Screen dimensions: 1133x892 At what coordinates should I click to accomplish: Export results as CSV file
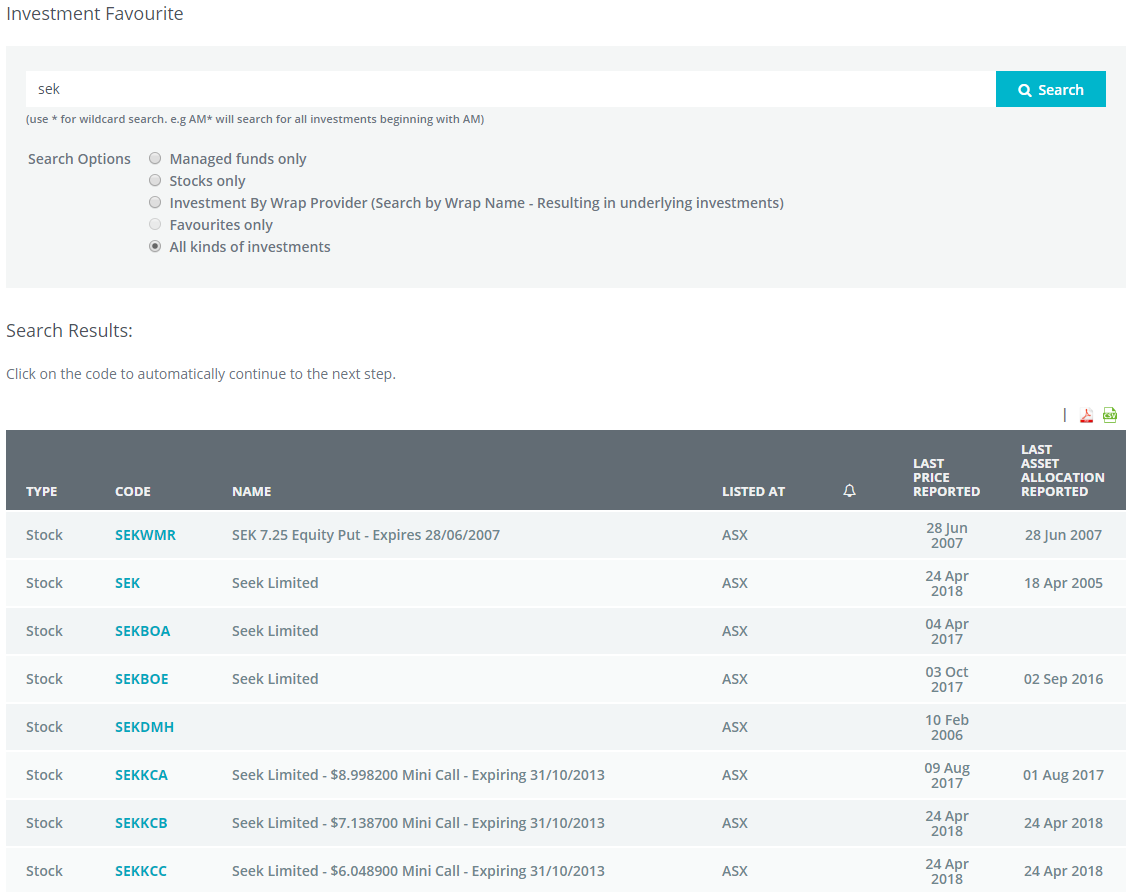coord(1110,415)
